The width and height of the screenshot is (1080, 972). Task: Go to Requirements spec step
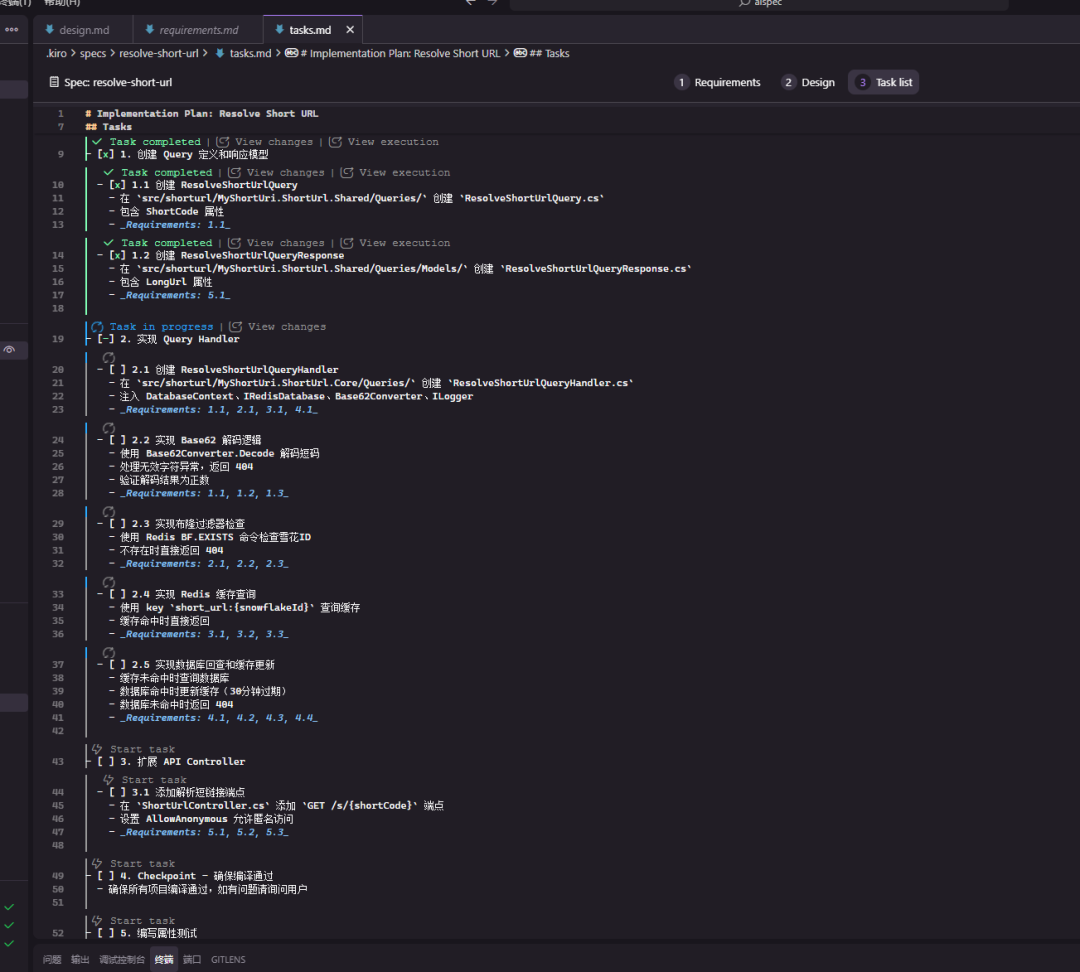pyautogui.click(x=718, y=82)
